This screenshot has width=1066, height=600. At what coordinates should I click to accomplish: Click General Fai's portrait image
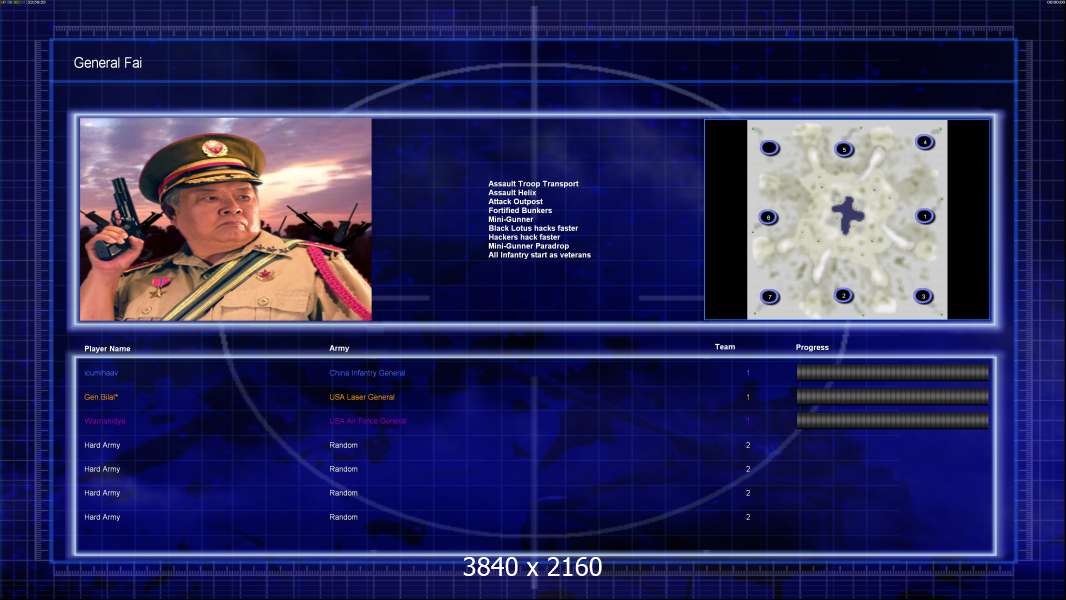(225, 219)
